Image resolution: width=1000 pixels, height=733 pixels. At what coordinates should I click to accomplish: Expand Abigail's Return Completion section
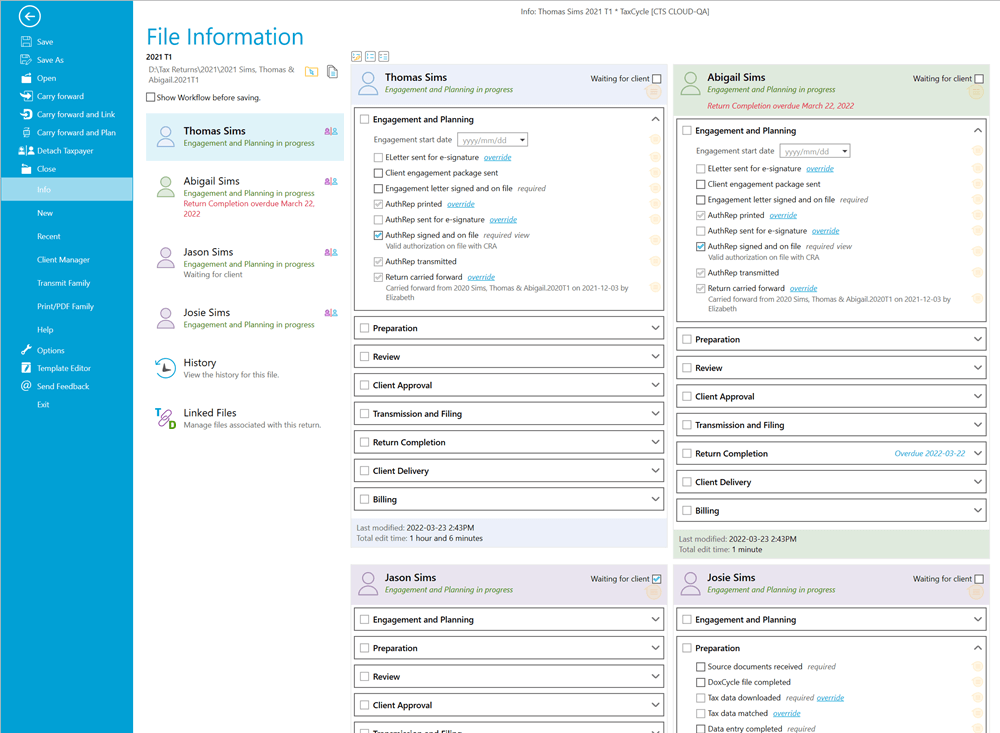point(978,454)
